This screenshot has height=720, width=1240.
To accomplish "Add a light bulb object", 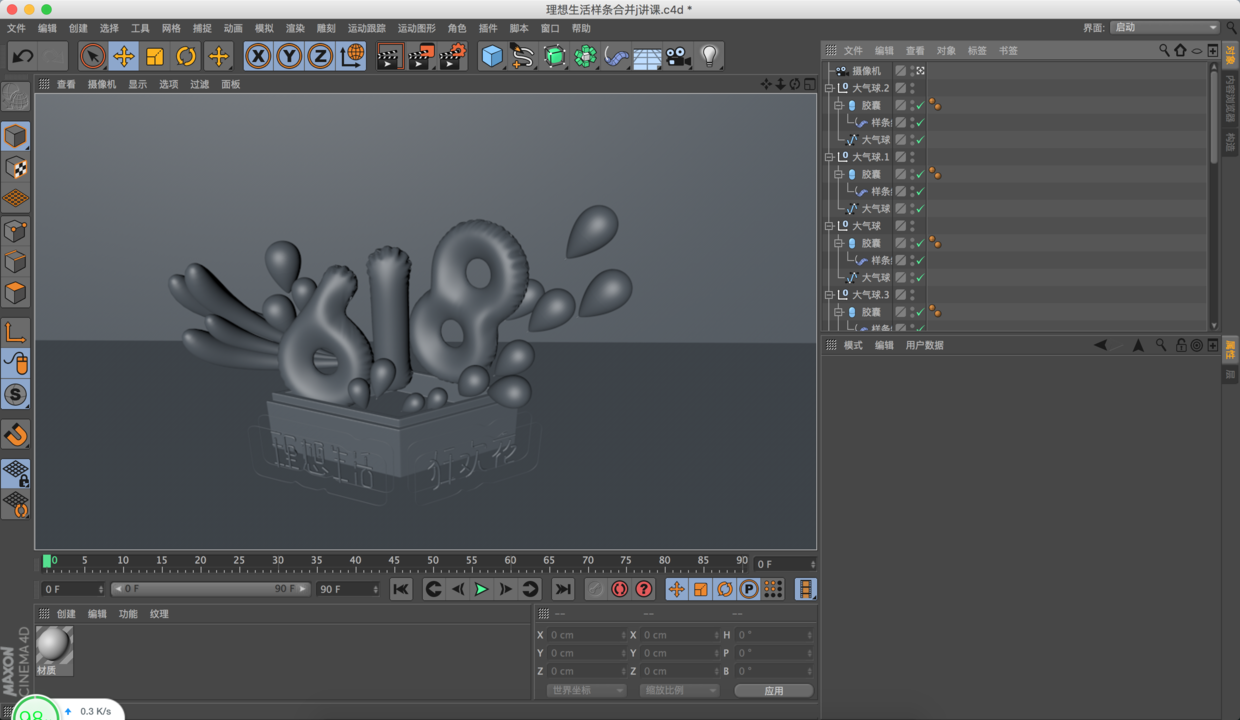I will (709, 56).
